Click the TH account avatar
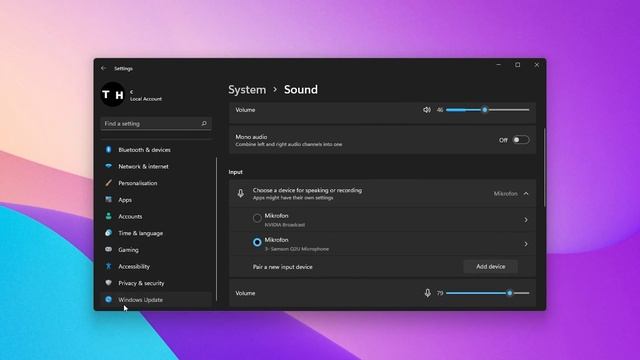640x360 pixels. pyautogui.click(x=113, y=94)
